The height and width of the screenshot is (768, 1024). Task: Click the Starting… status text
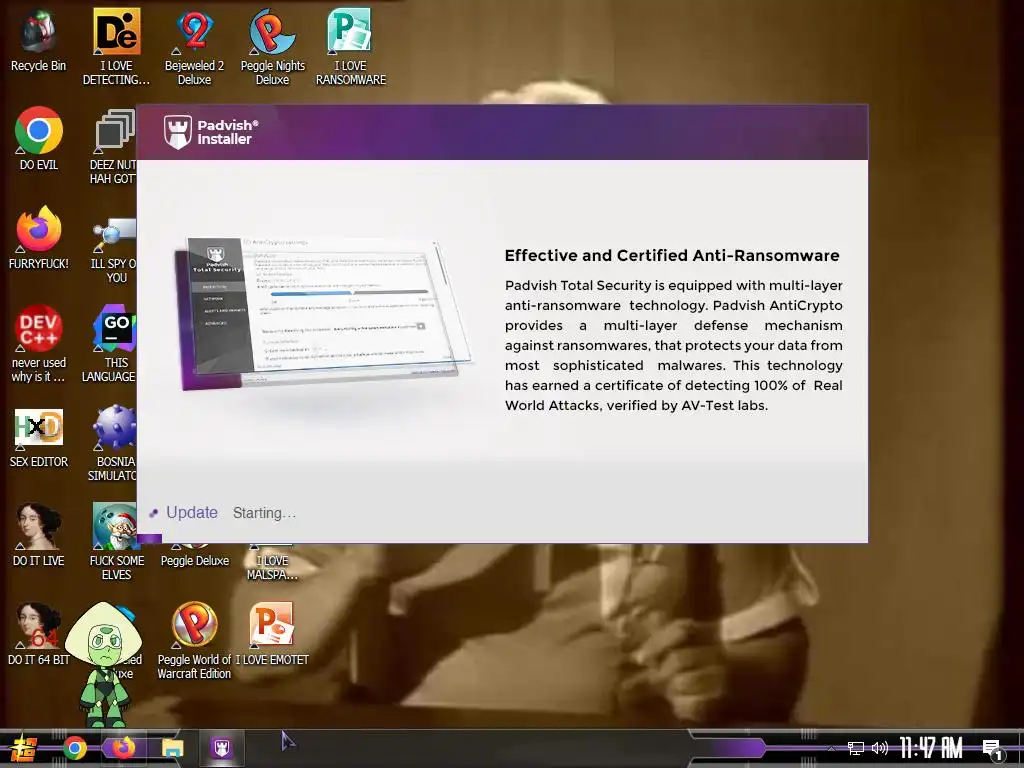[264, 513]
